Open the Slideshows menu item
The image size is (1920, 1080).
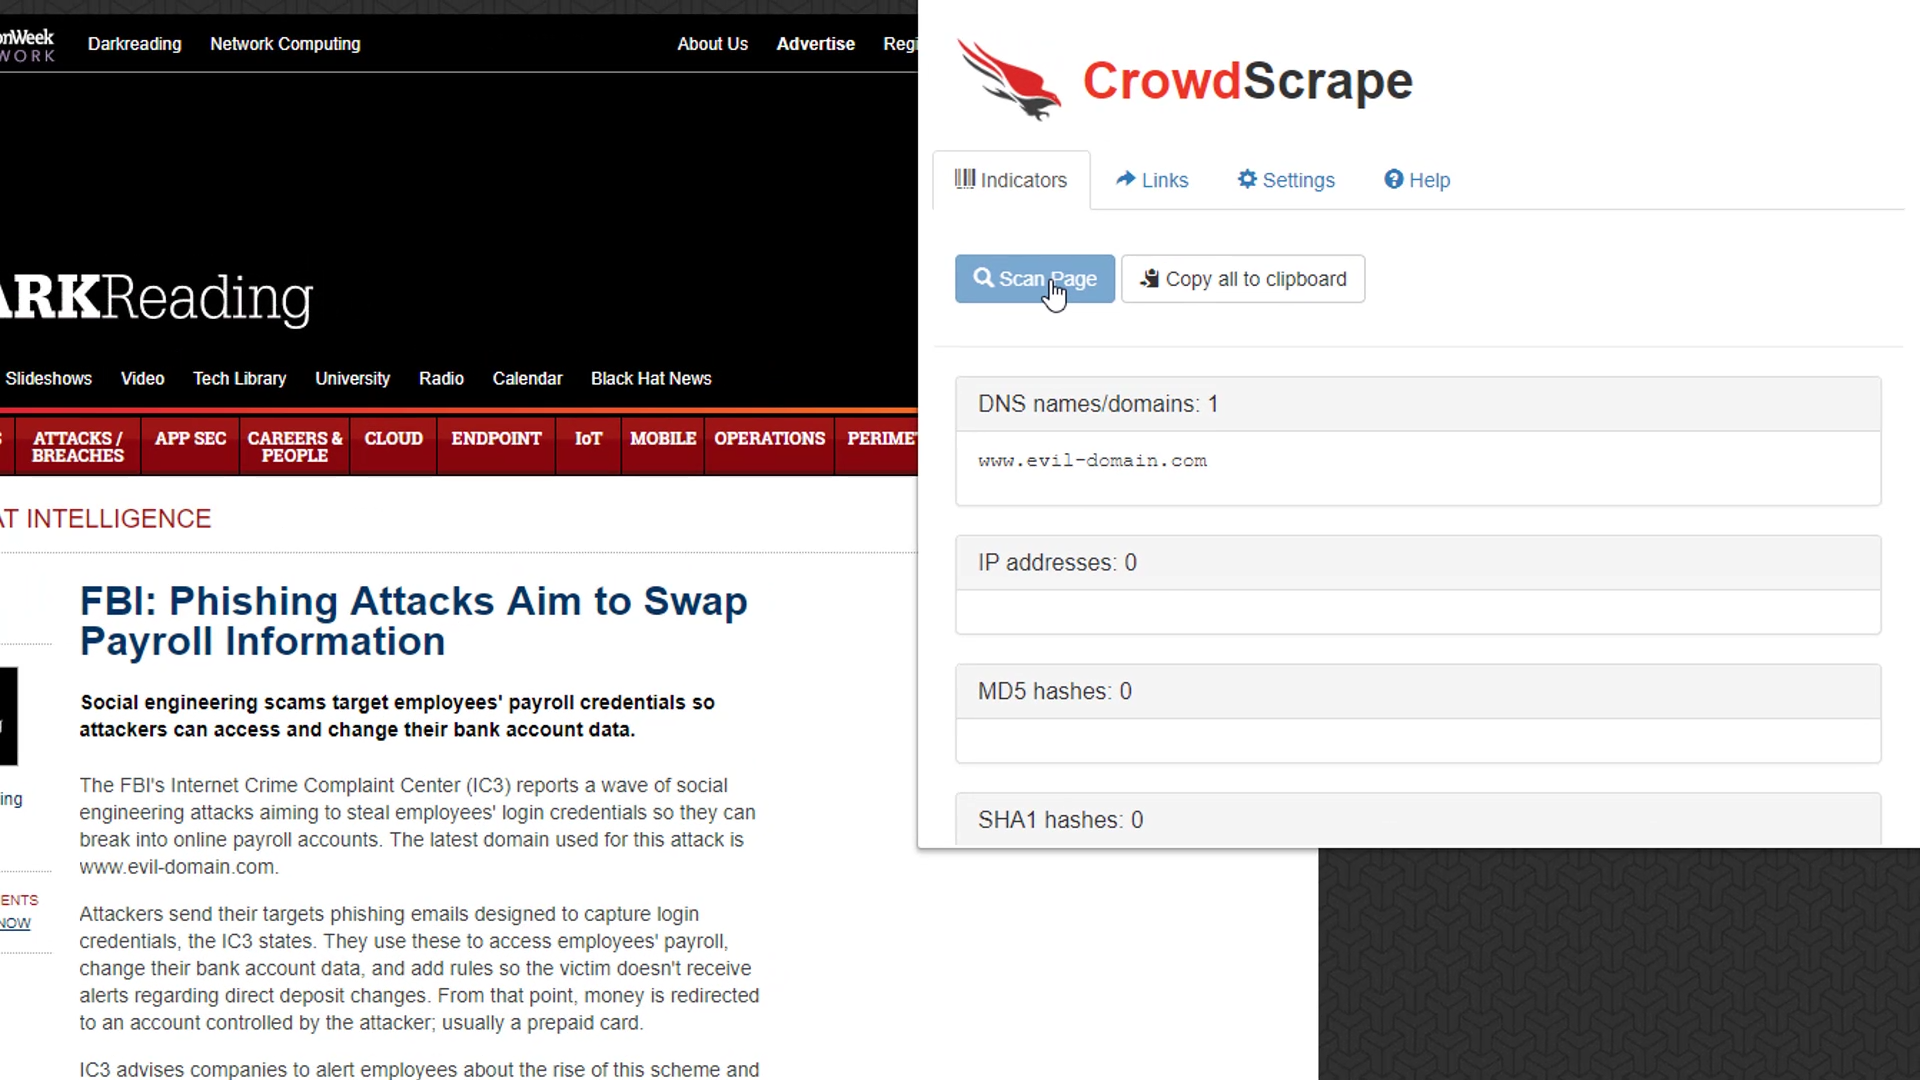[48, 379]
